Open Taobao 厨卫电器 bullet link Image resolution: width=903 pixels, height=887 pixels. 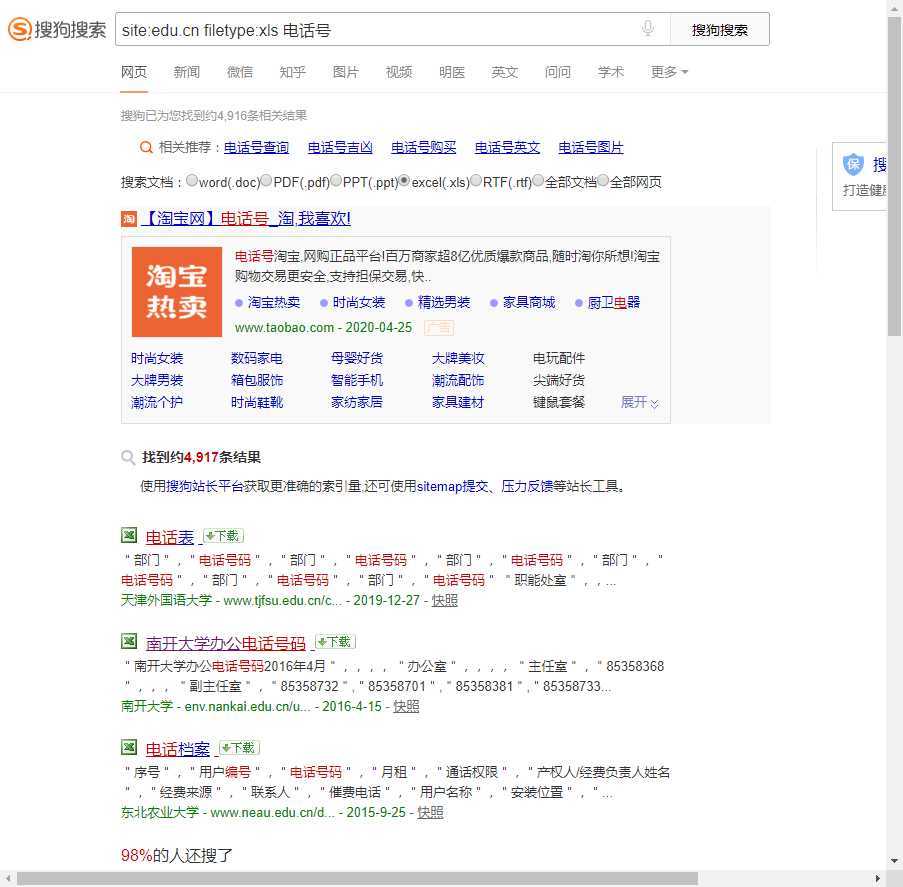pyautogui.click(x=614, y=302)
